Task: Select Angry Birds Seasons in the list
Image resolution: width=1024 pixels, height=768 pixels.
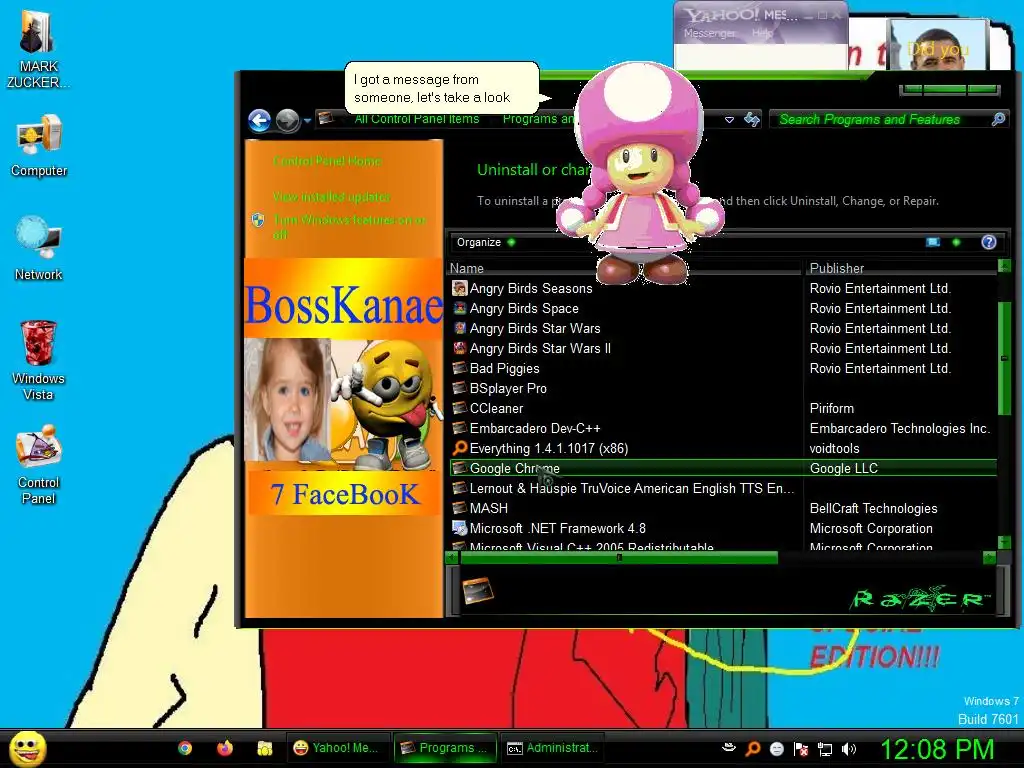Action: pyautogui.click(x=723, y=288)
